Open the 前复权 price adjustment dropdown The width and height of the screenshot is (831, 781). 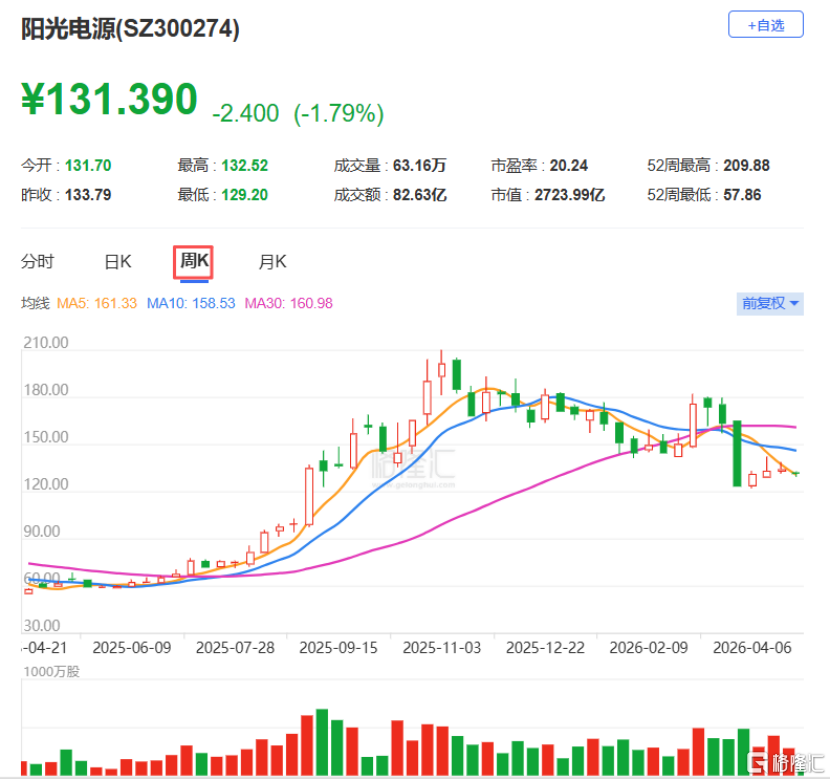point(770,303)
